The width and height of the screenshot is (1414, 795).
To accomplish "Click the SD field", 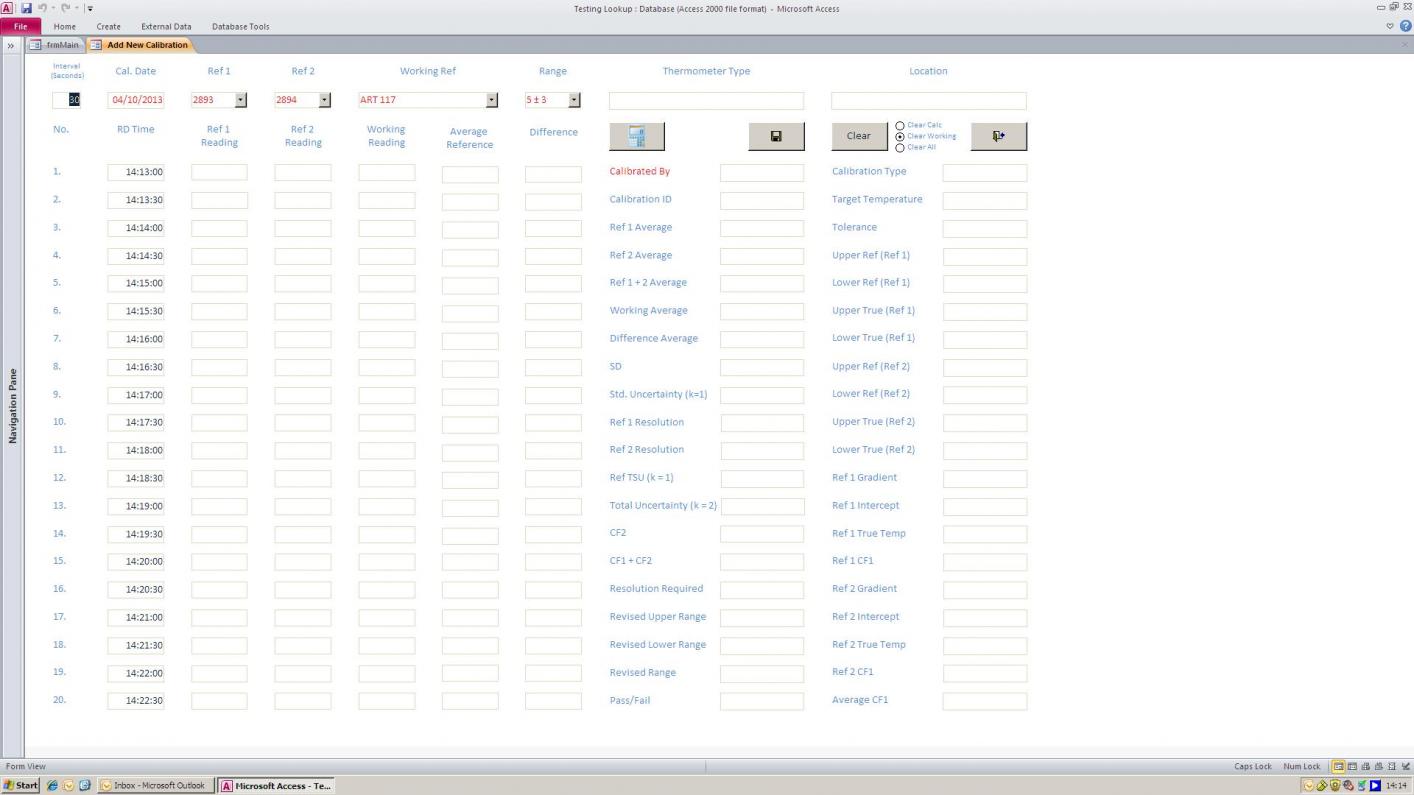I will (762, 367).
